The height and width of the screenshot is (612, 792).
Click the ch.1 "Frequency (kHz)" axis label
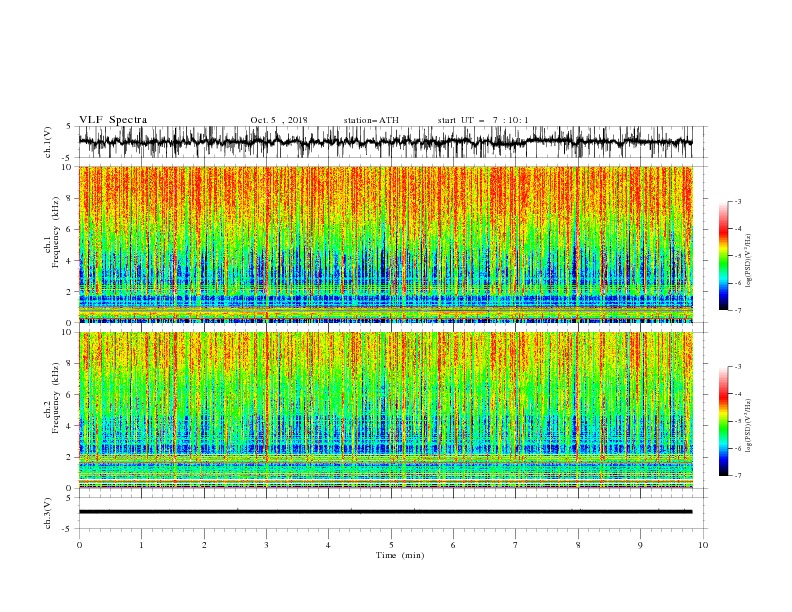click(x=56, y=232)
